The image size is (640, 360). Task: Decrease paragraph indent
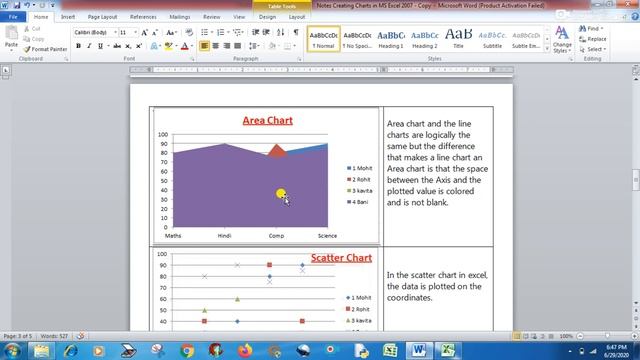[x=256, y=32]
